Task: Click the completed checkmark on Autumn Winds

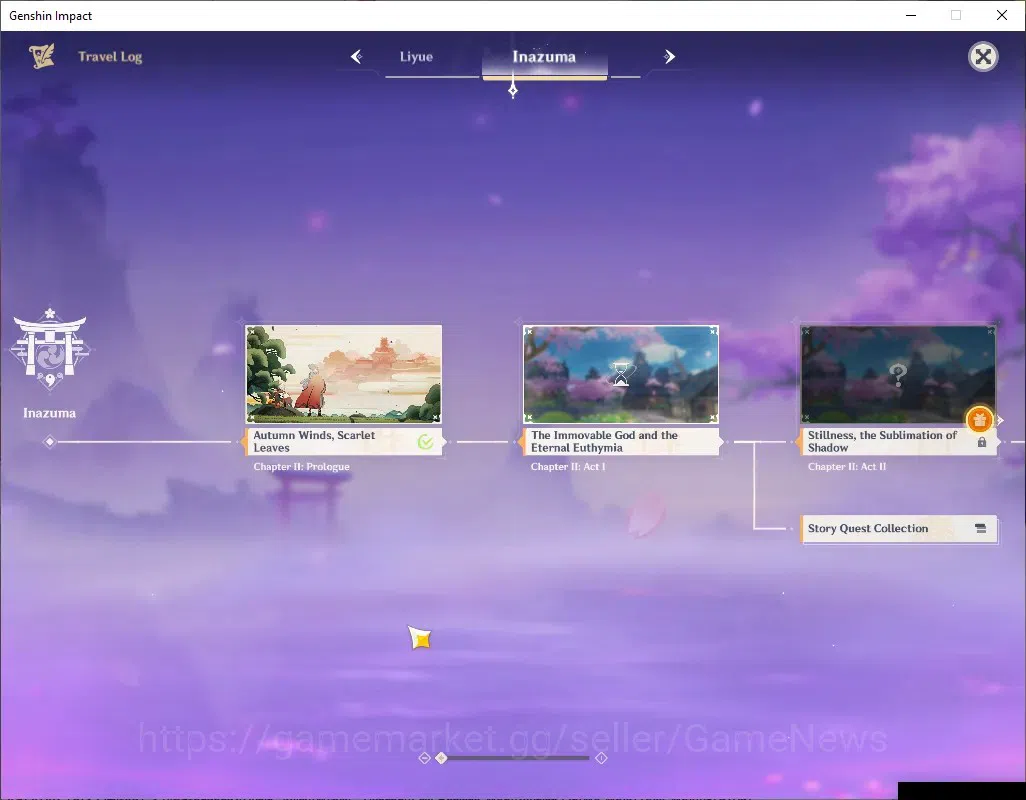Action: click(x=425, y=442)
